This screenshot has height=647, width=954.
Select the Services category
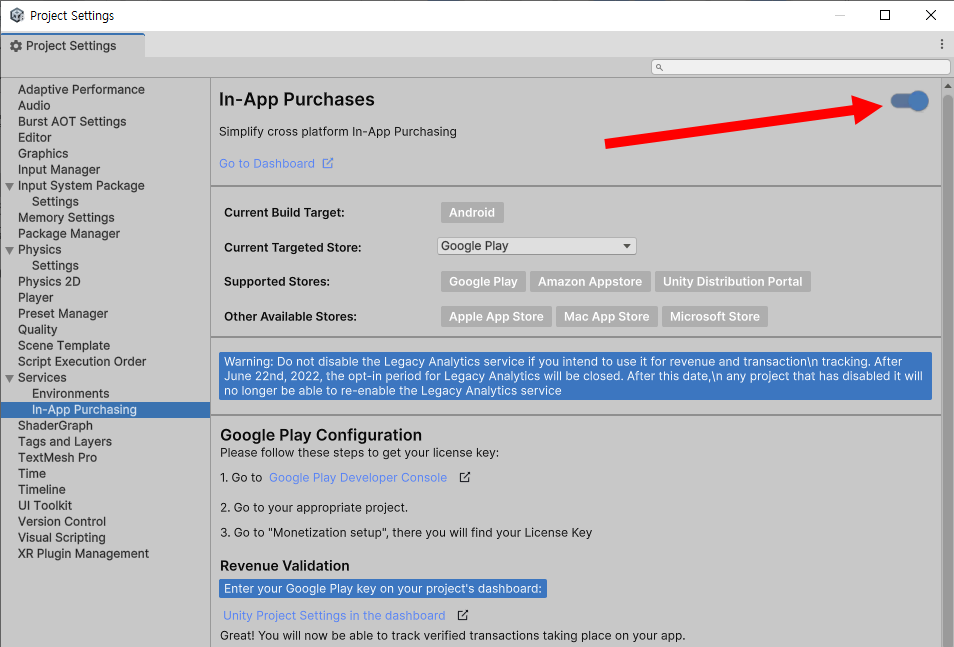[42, 377]
